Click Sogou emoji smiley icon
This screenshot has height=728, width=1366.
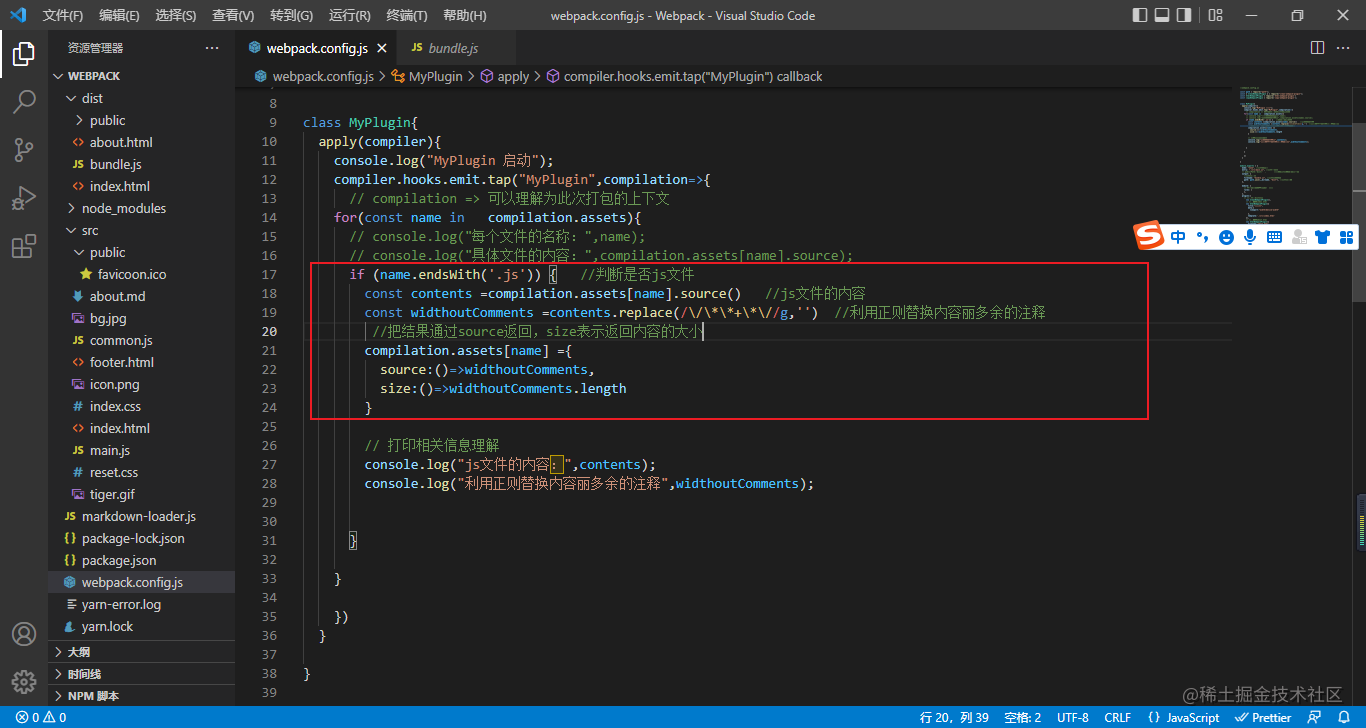click(1226, 237)
